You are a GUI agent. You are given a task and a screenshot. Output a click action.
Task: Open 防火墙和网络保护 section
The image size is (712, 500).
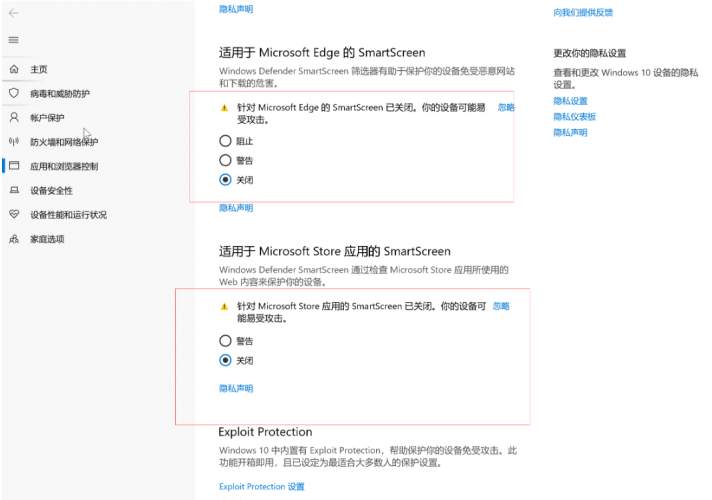(x=64, y=142)
